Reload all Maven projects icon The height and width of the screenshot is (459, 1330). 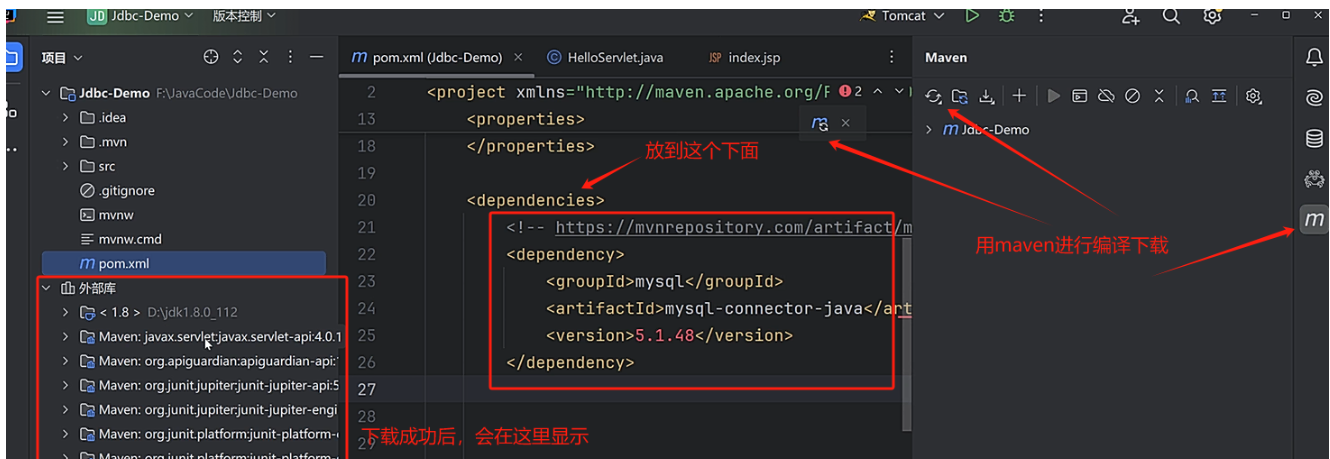(933, 96)
